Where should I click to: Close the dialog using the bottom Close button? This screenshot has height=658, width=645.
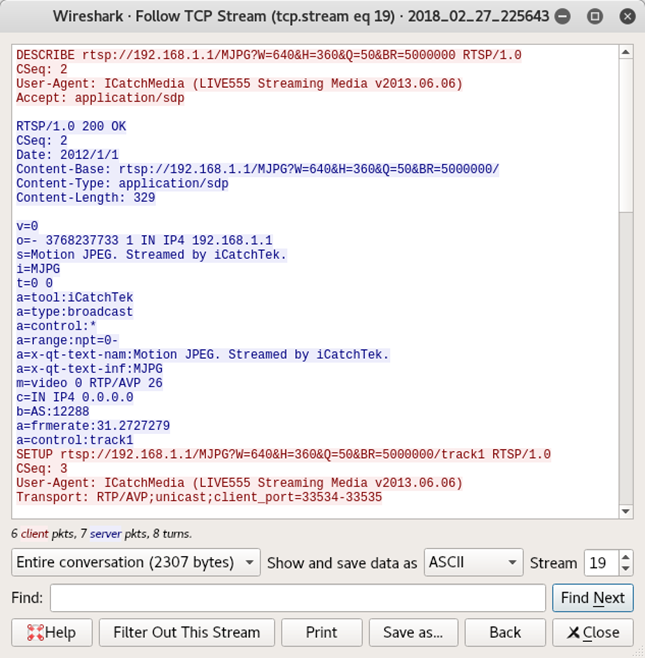pyautogui.click(x=593, y=632)
